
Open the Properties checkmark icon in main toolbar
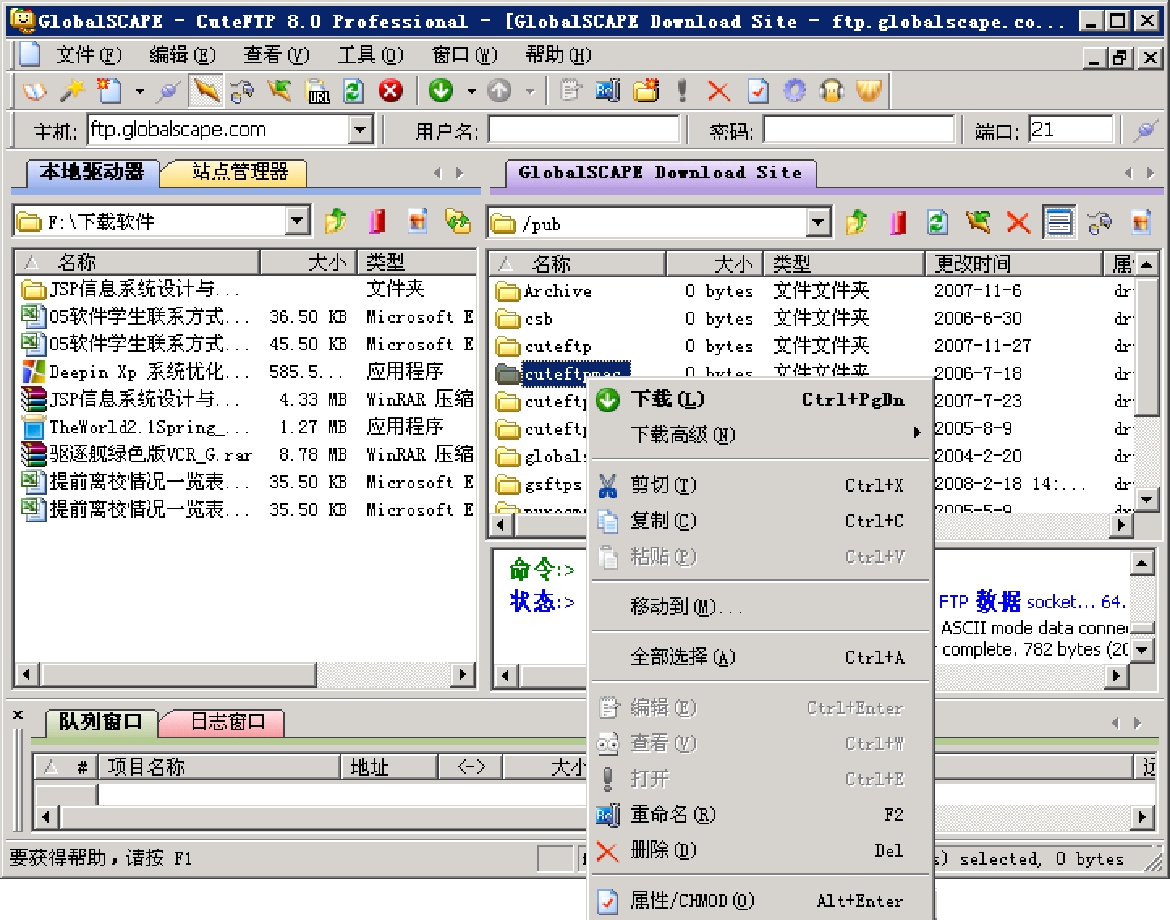pos(757,92)
